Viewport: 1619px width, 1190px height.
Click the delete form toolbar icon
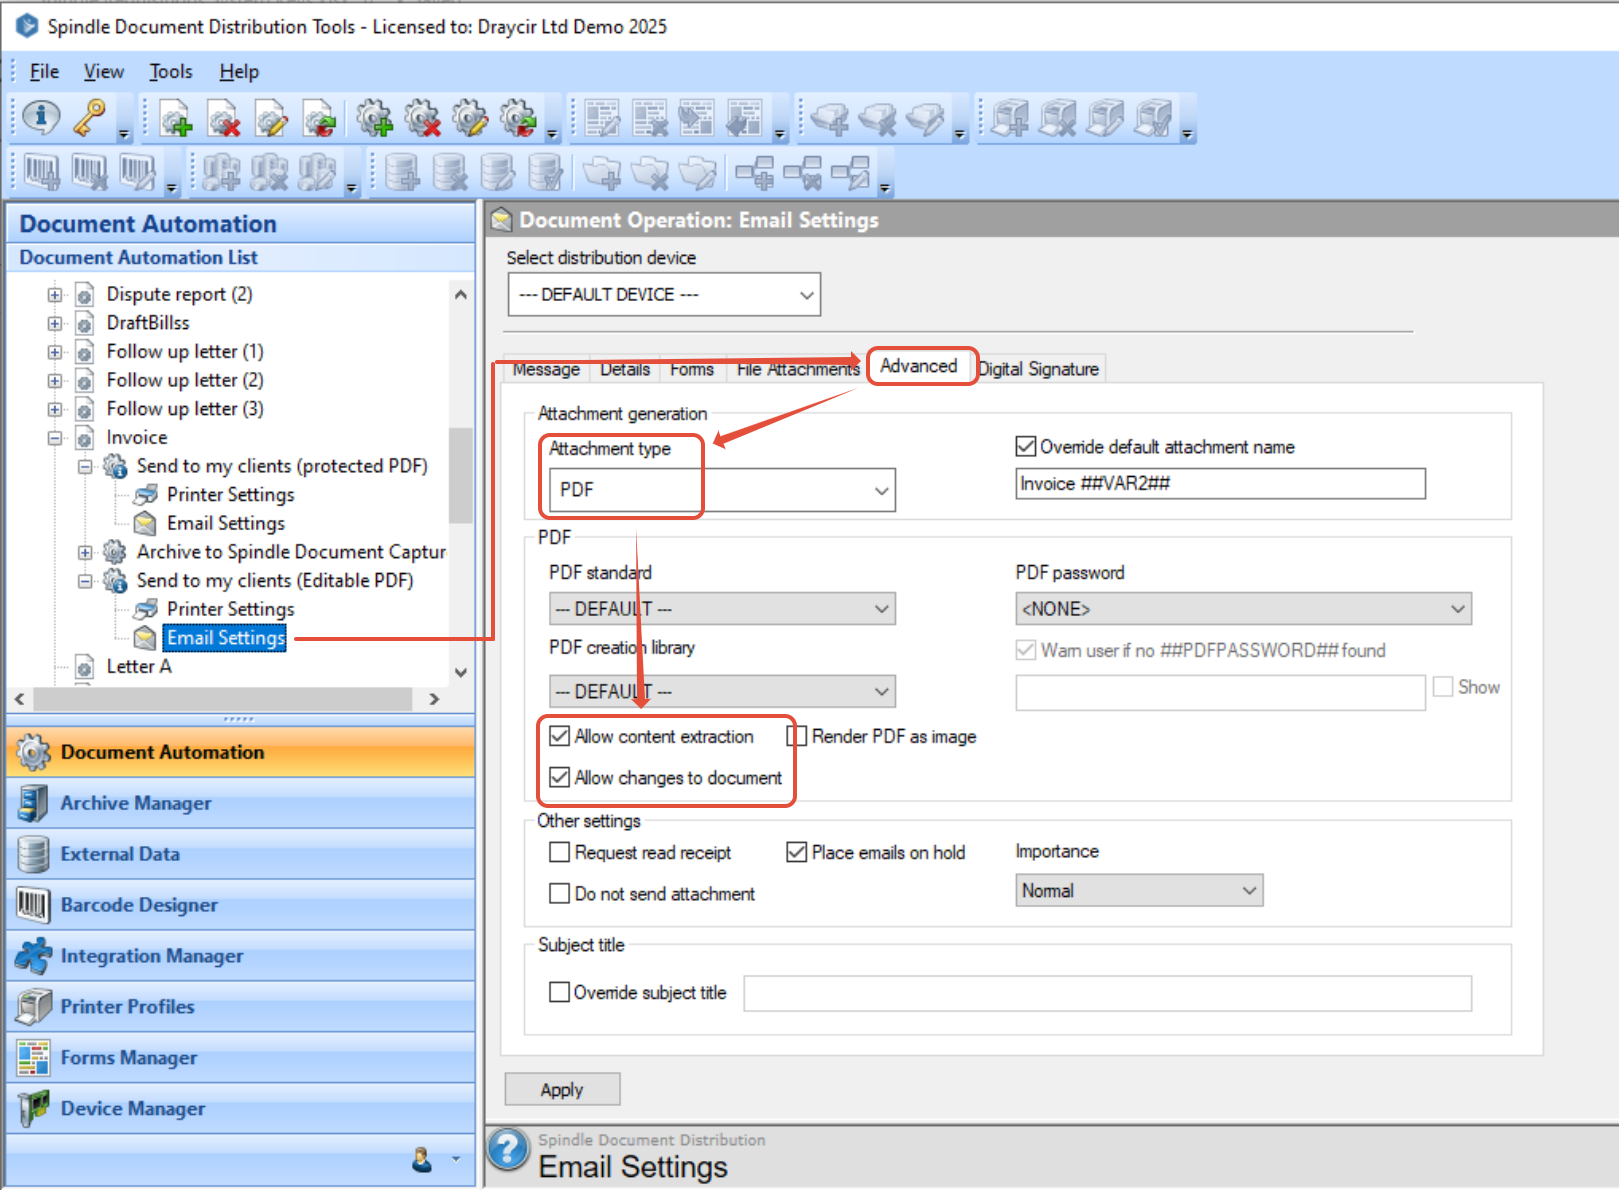(x=650, y=118)
